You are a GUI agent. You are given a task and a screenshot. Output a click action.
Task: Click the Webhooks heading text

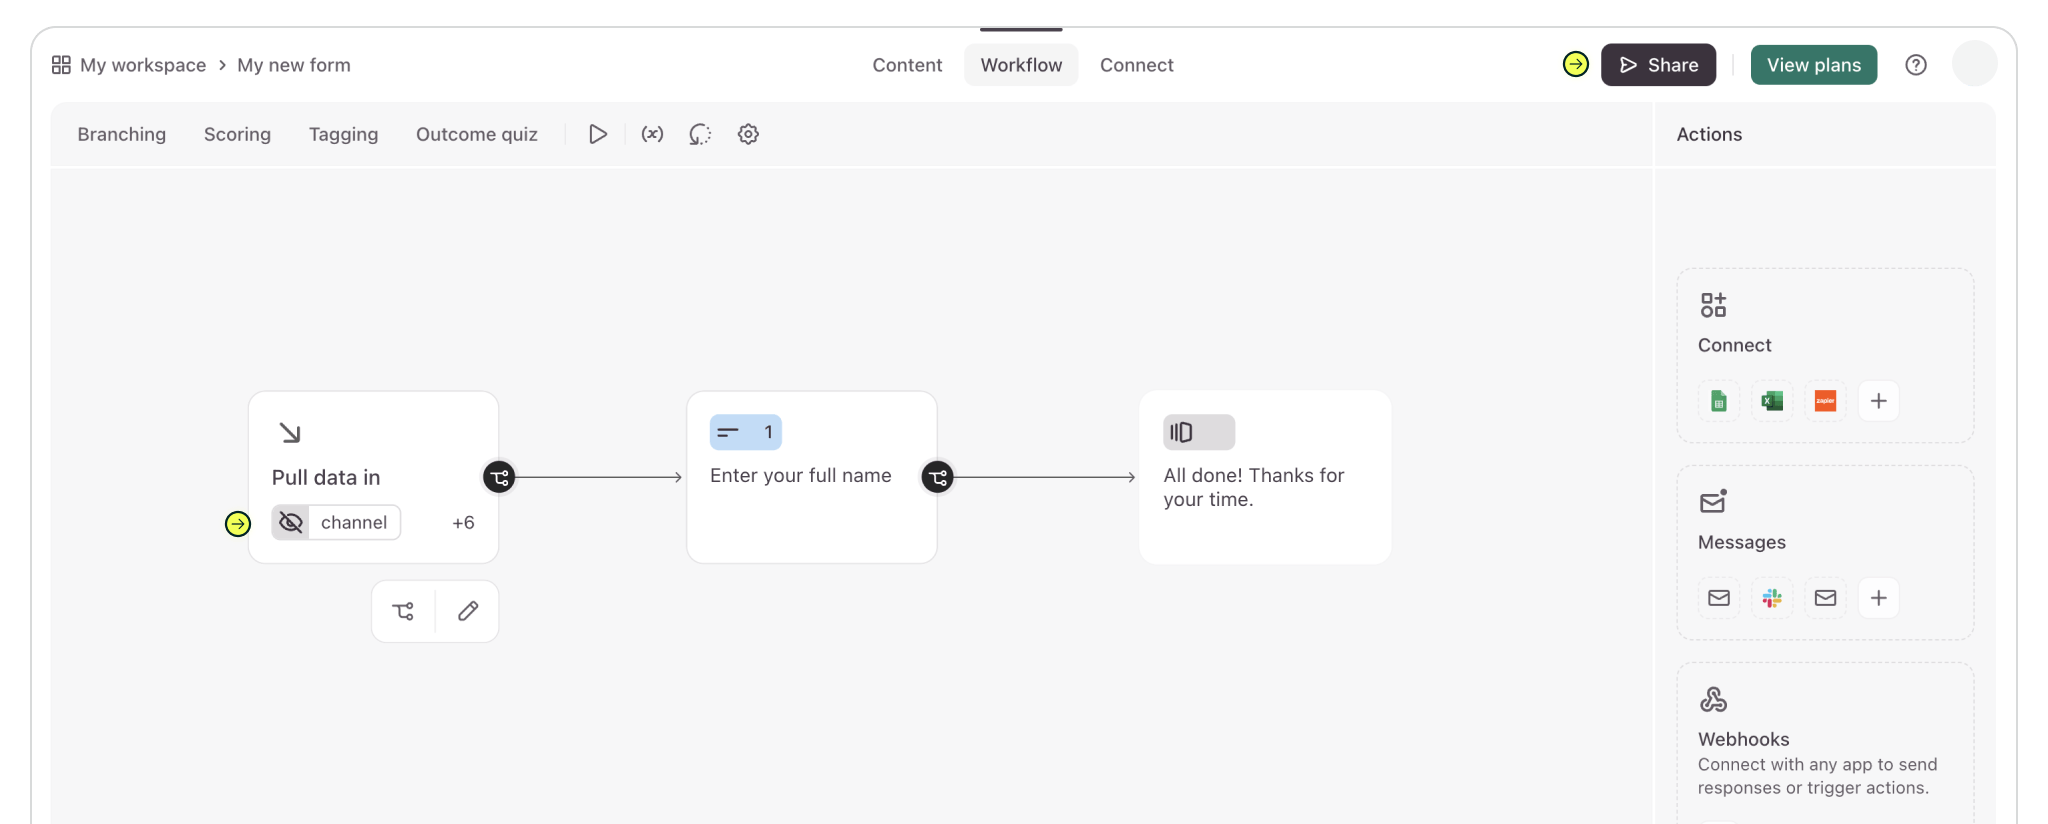(1743, 739)
